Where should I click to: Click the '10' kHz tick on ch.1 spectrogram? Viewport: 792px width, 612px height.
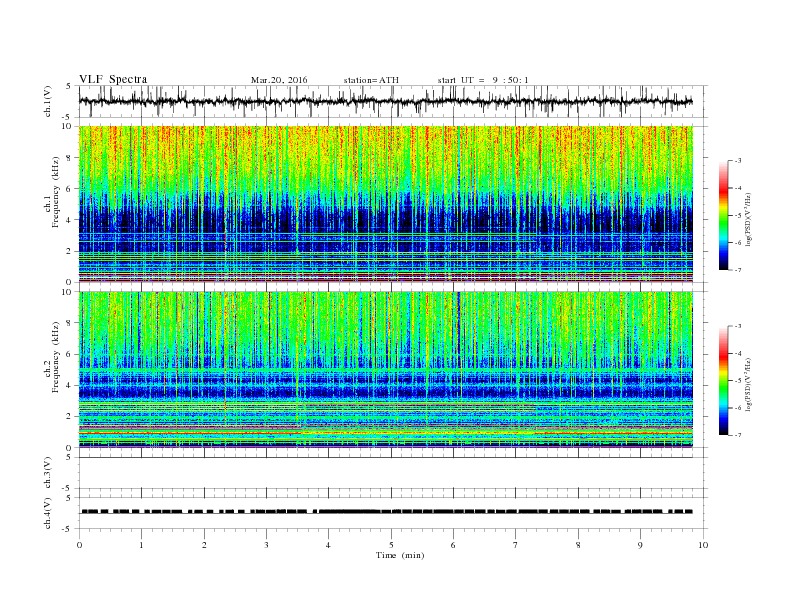click(x=67, y=126)
